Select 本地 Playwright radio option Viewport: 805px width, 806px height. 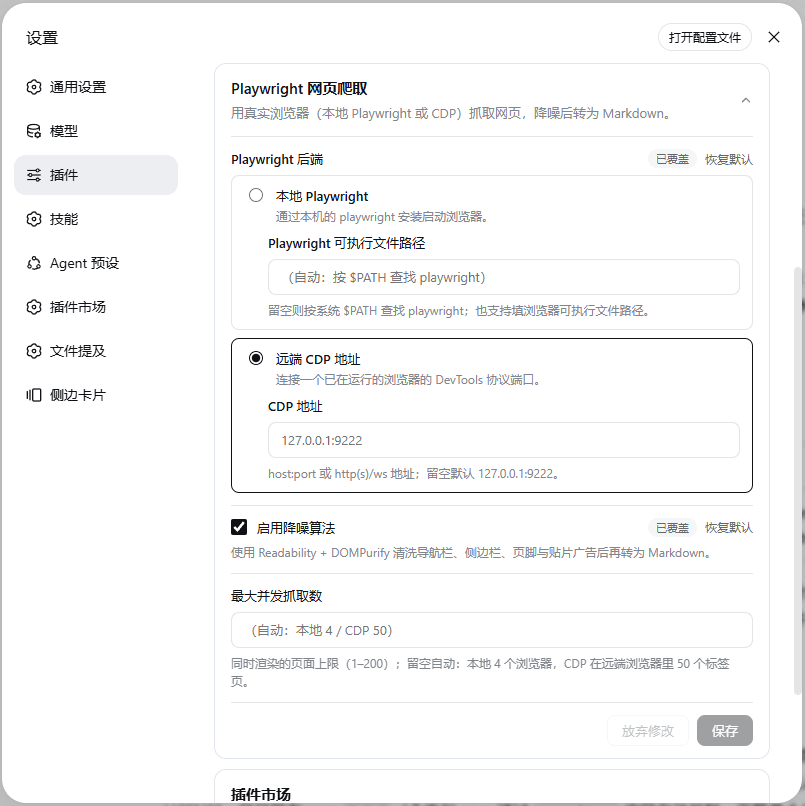256,195
